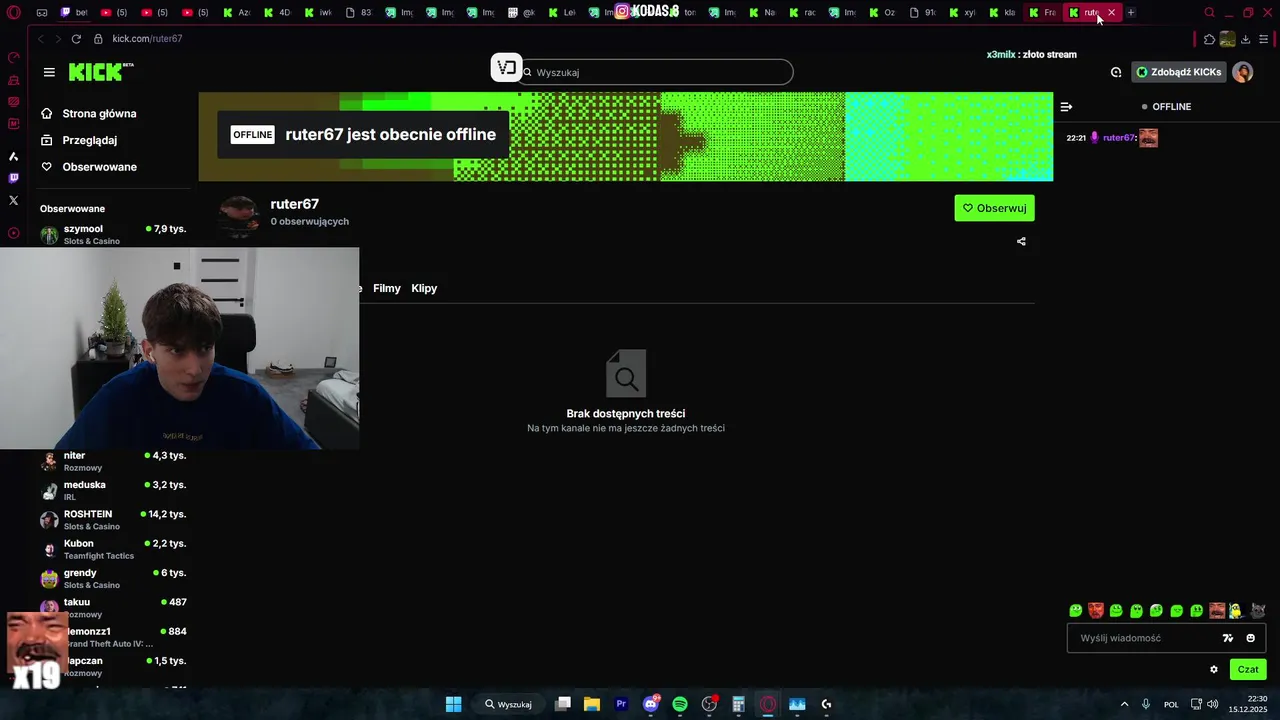Switch to the Filmy tab
This screenshot has height=720, width=1280.
(387, 288)
